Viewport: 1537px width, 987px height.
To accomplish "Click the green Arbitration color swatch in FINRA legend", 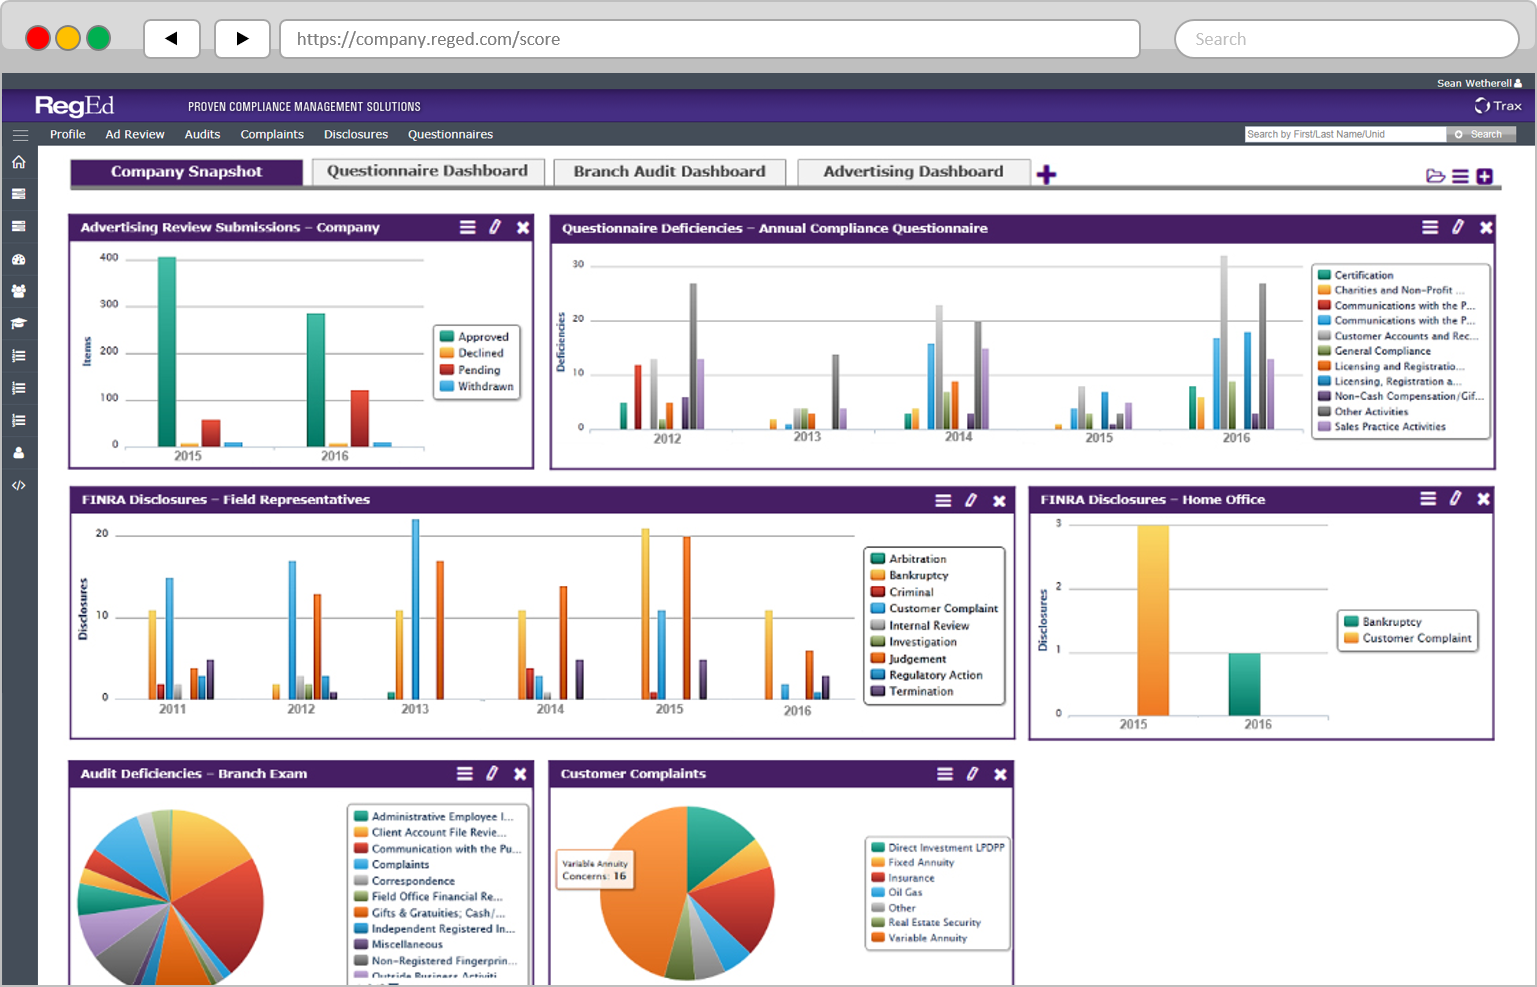I will pyautogui.click(x=878, y=558).
